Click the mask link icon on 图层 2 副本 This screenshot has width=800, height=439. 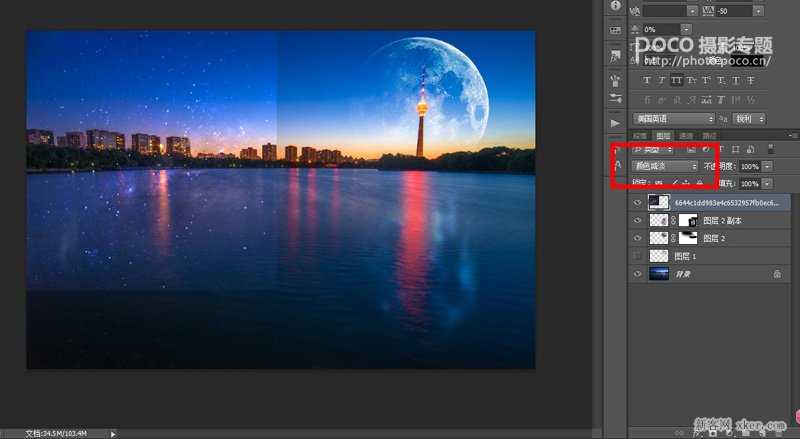pos(673,221)
